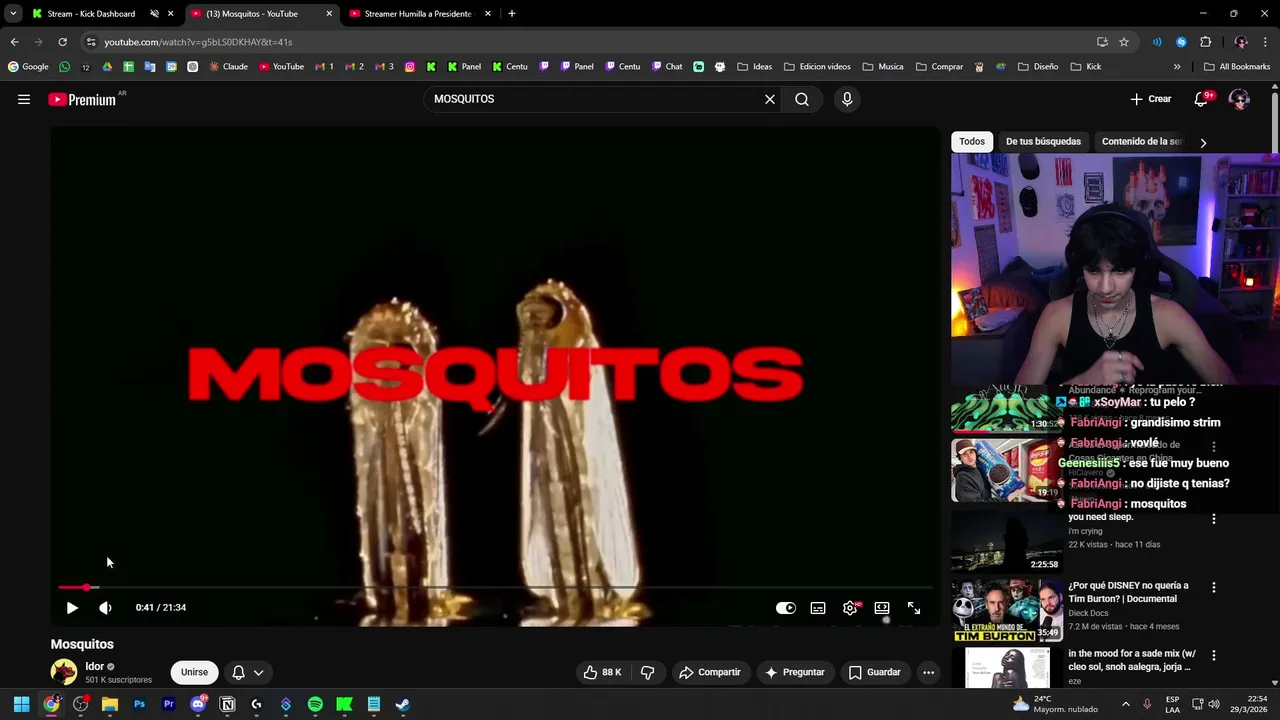
Task: Open the Claude bookmark
Action: [228, 67]
